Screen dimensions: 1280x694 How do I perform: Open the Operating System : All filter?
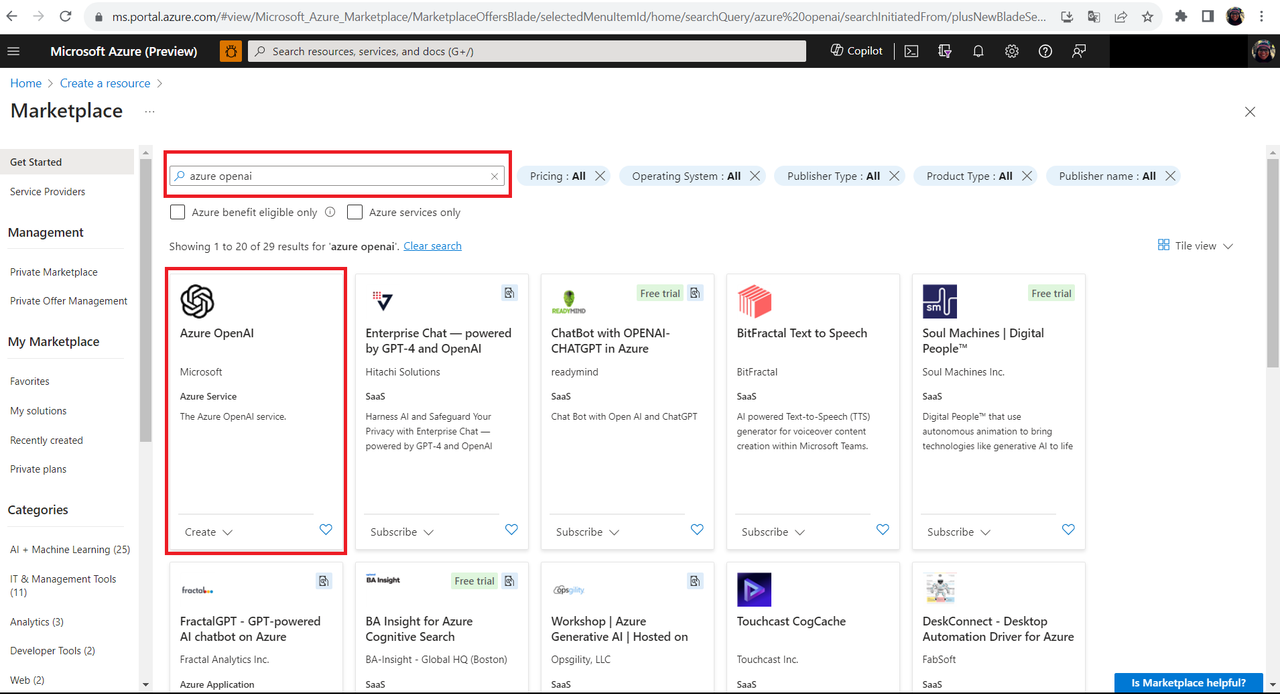click(x=686, y=176)
